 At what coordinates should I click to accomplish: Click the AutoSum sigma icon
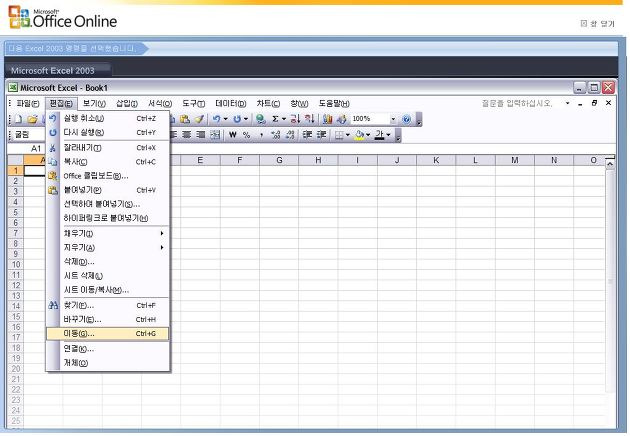click(275, 119)
